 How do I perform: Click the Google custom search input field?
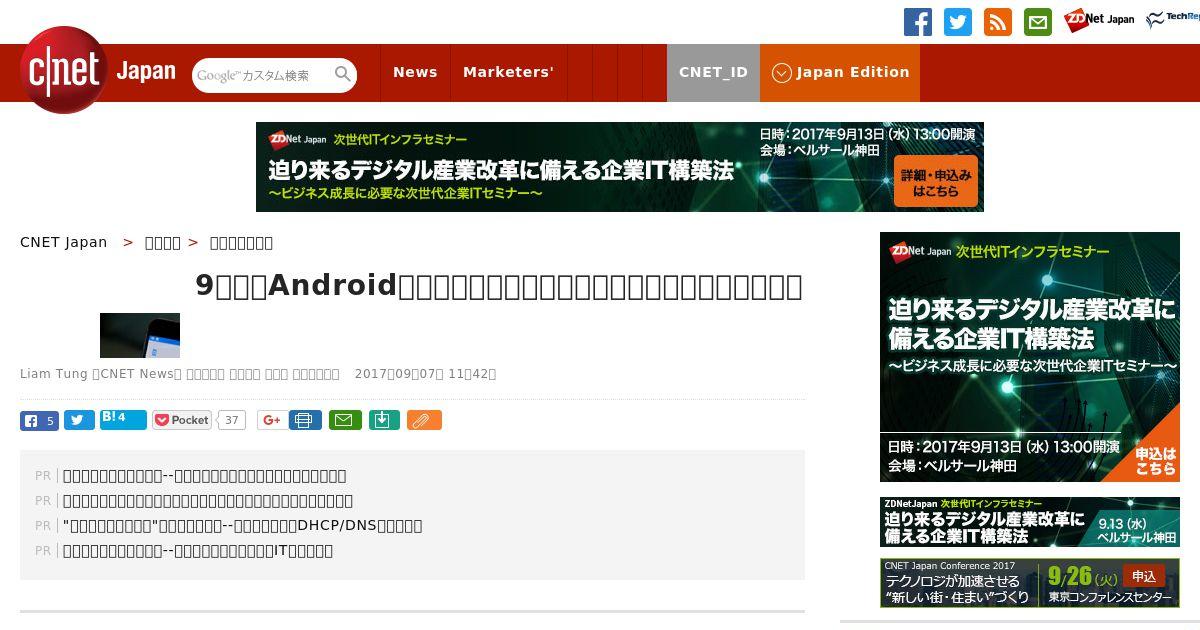pyautogui.click(x=262, y=75)
